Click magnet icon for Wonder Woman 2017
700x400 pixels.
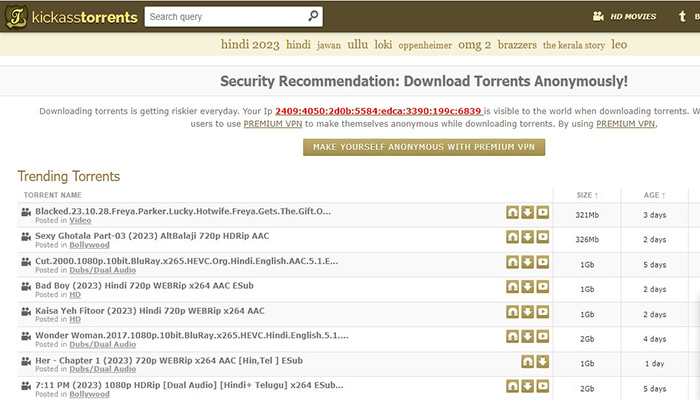tap(512, 336)
